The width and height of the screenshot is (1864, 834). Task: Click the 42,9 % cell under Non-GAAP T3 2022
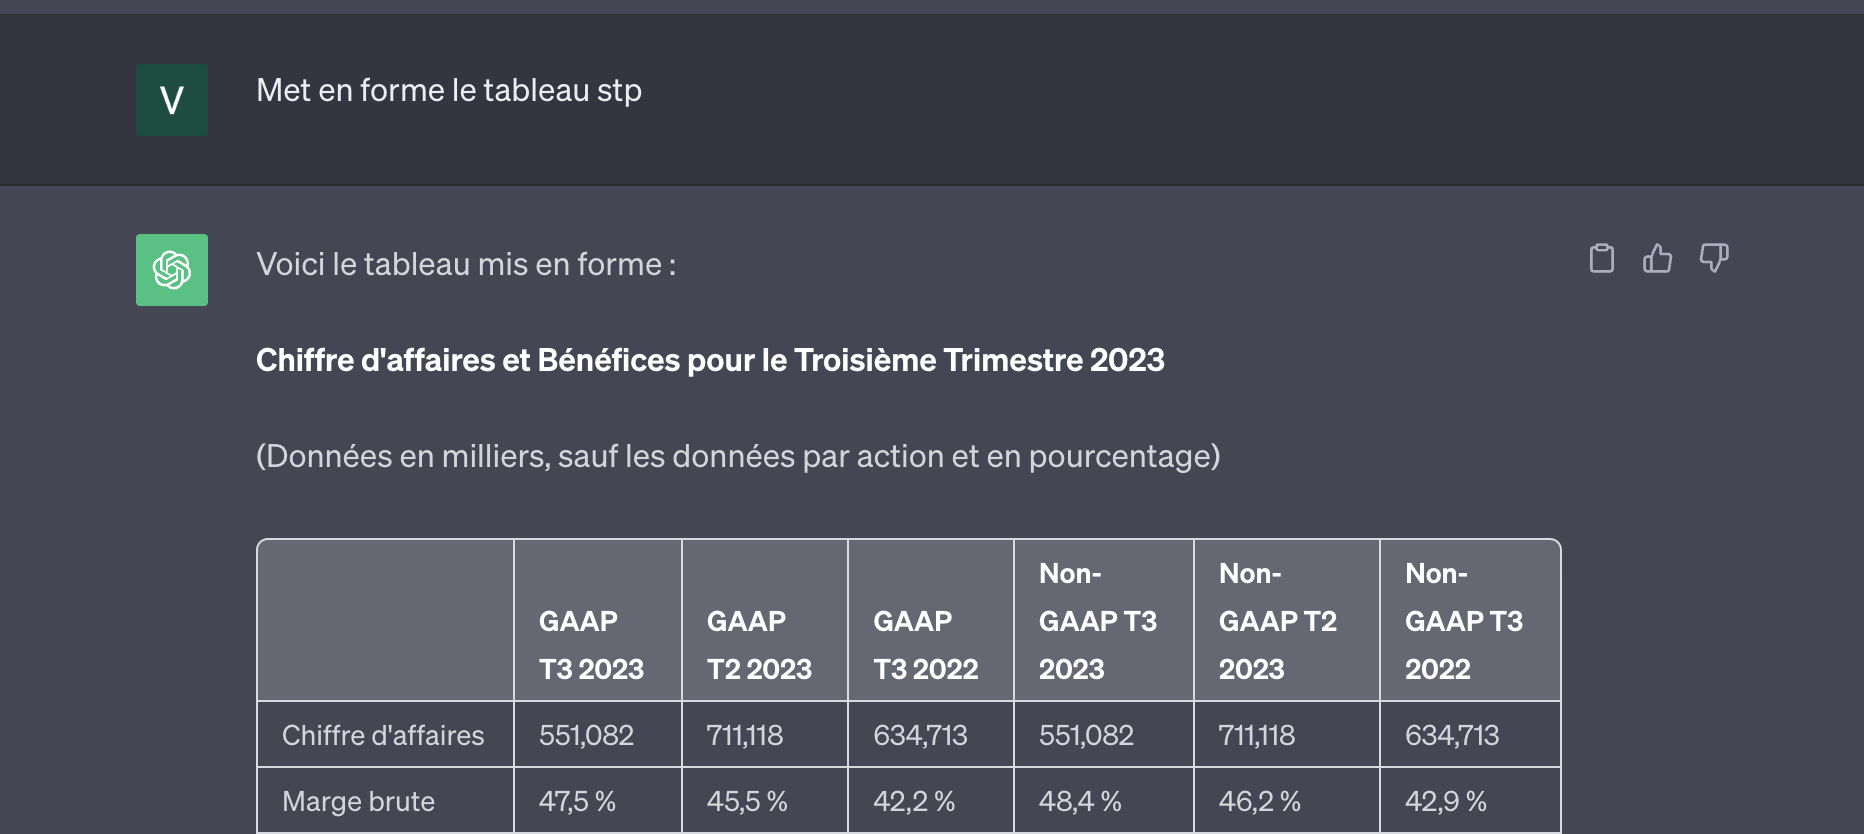point(1446,801)
